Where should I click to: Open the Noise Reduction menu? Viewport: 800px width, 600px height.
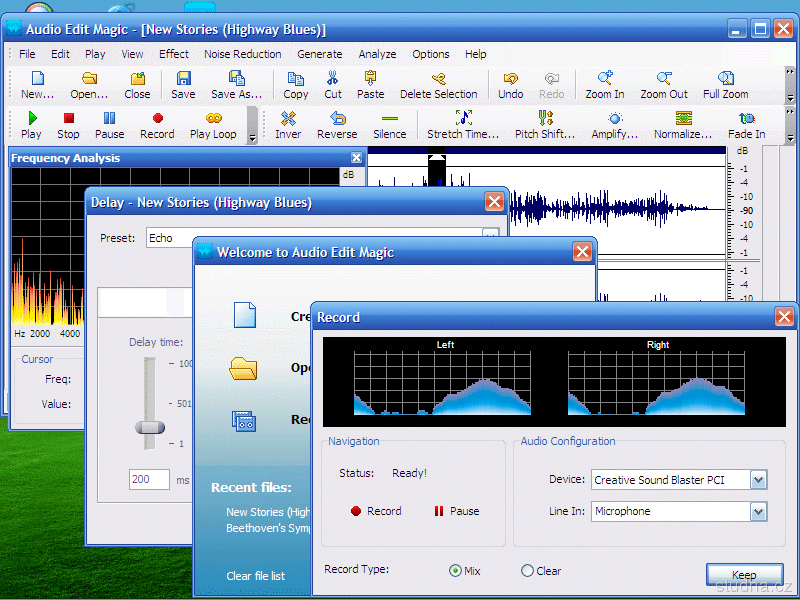(x=242, y=54)
